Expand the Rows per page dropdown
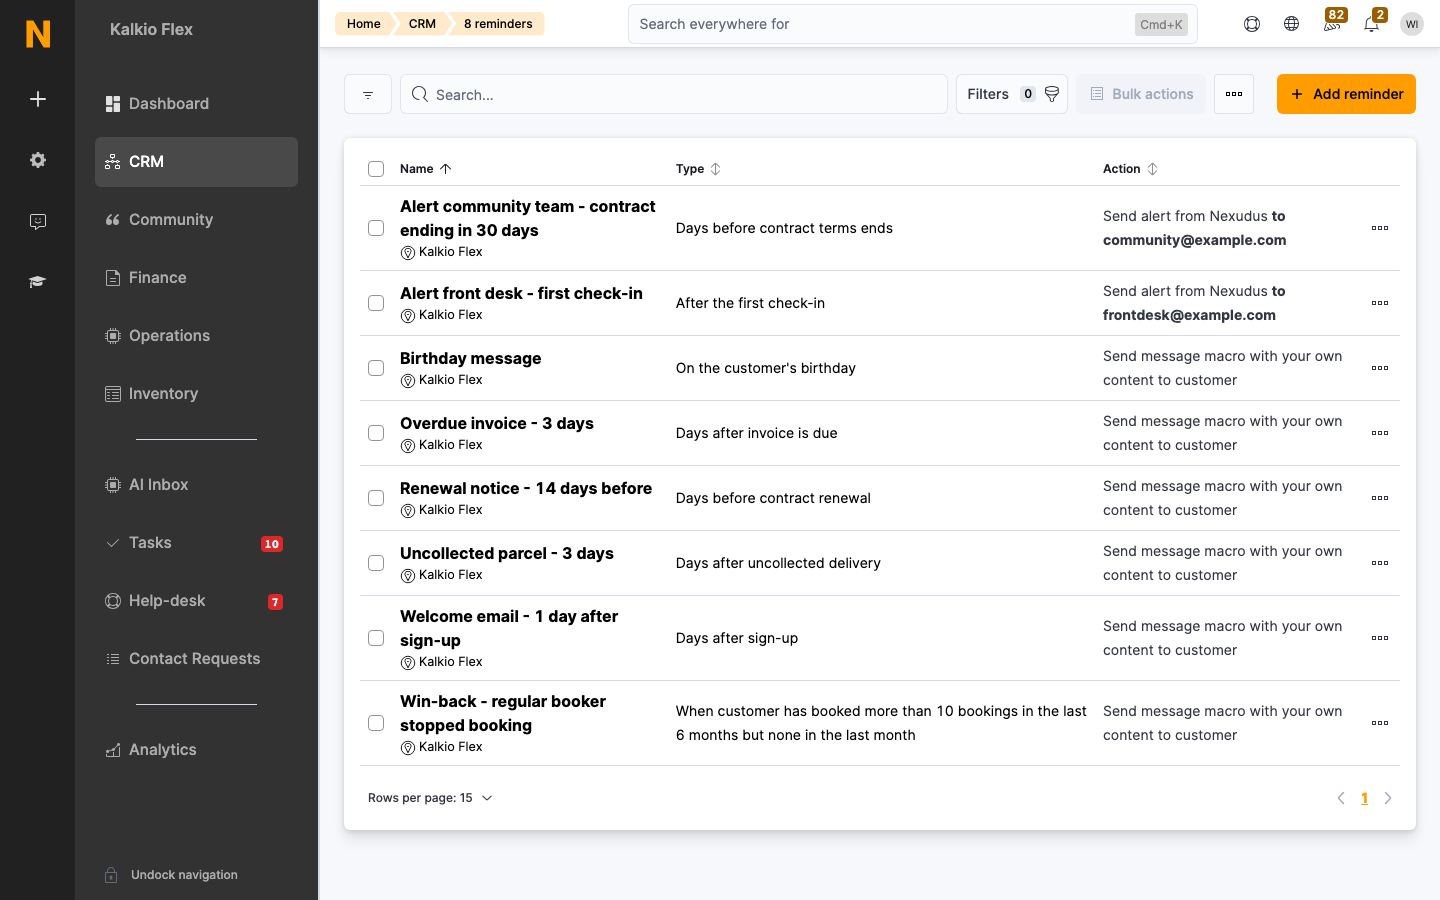 [x=430, y=798]
